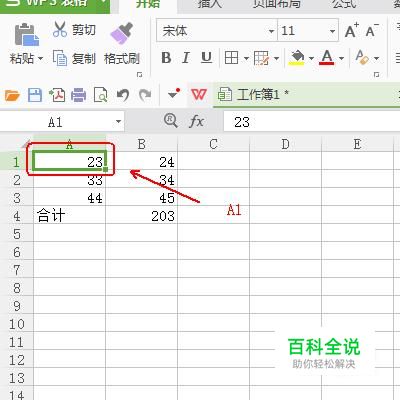Click the Paste clipboard icon
Image resolution: width=400 pixels, height=400 pixels.
(27, 34)
